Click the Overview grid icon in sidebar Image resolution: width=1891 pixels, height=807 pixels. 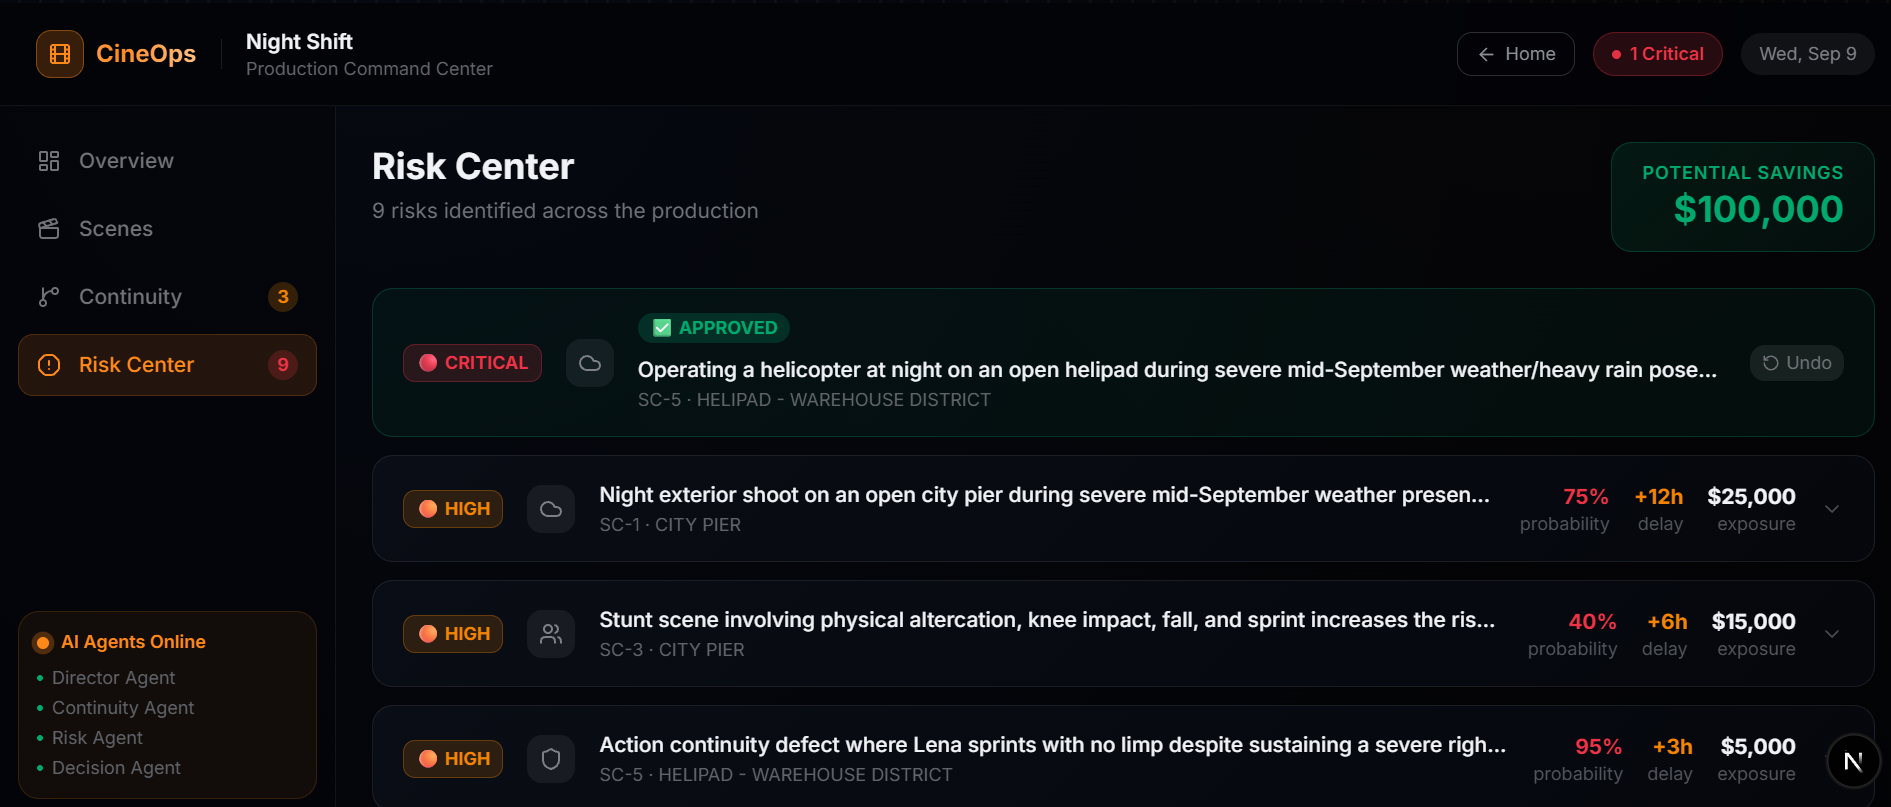[x=49, y=161]
